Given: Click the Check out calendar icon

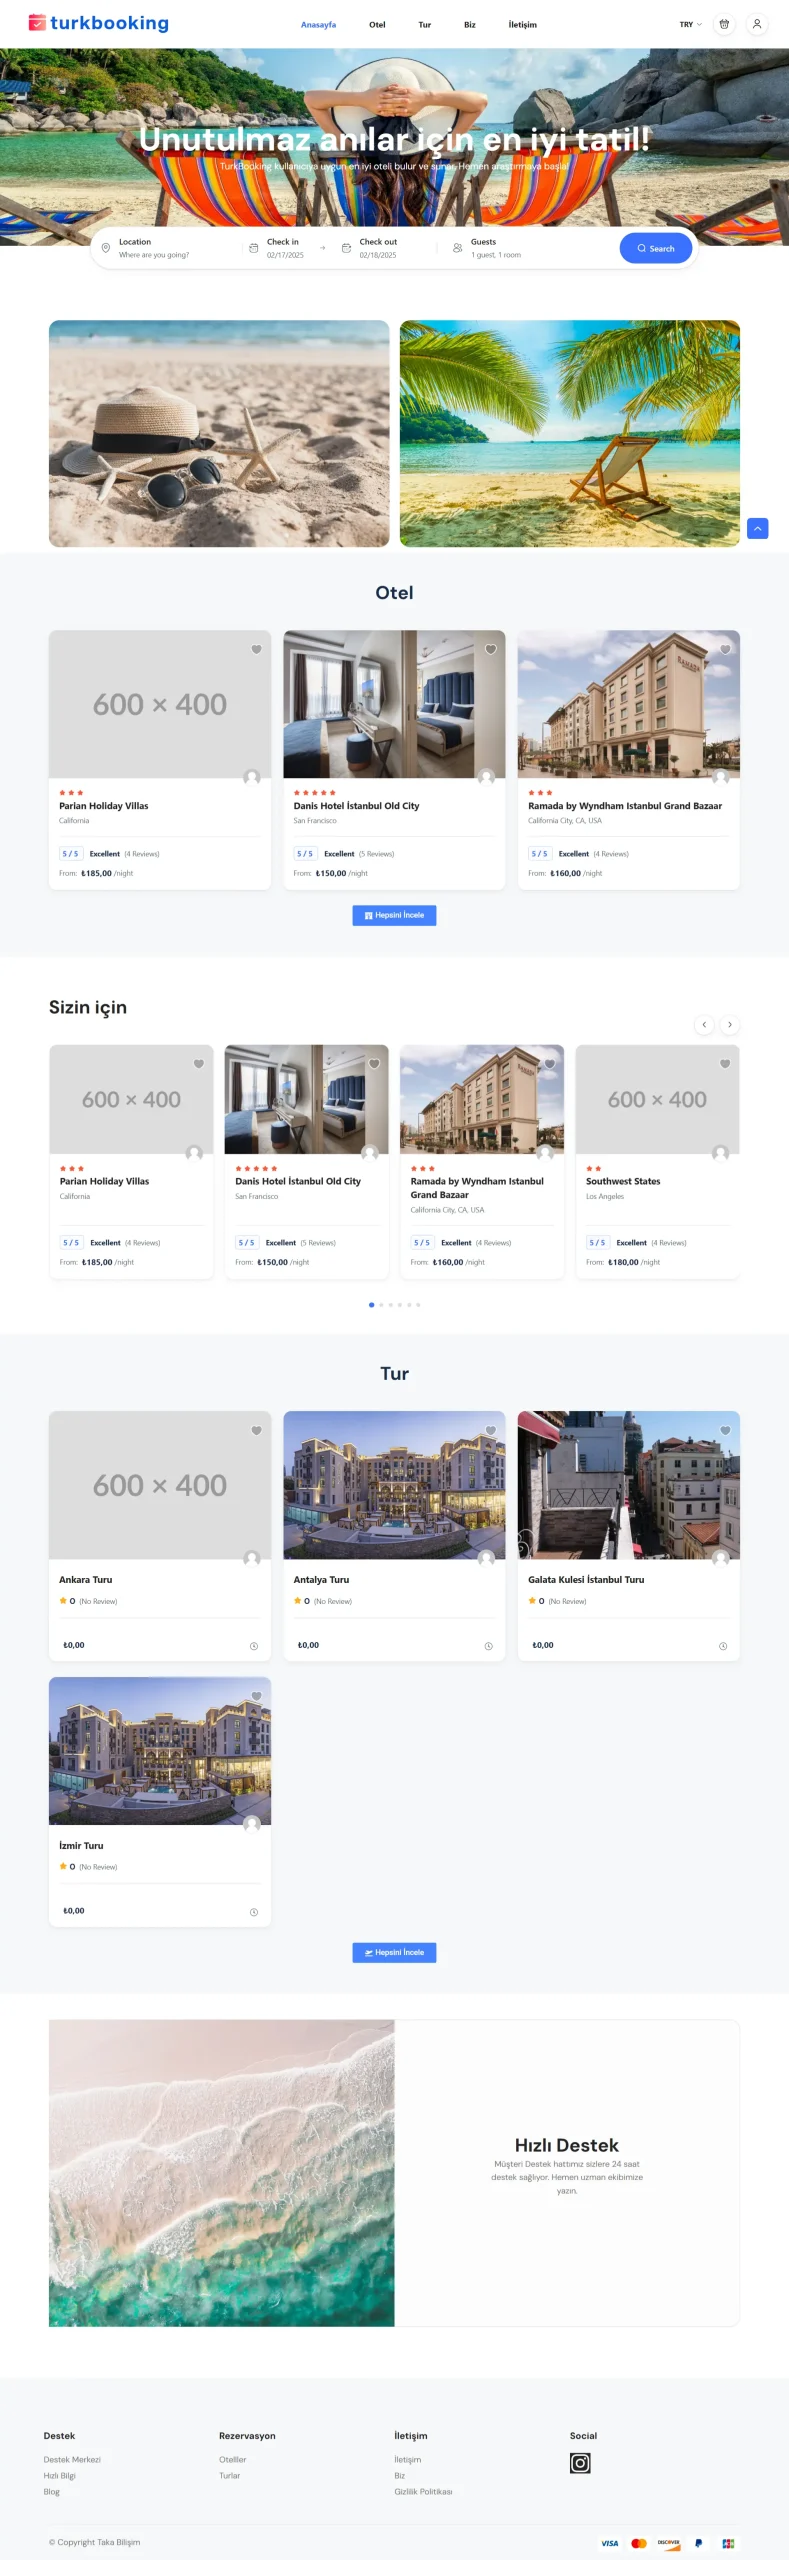Looking at the screenshot, I should (346, 248).
